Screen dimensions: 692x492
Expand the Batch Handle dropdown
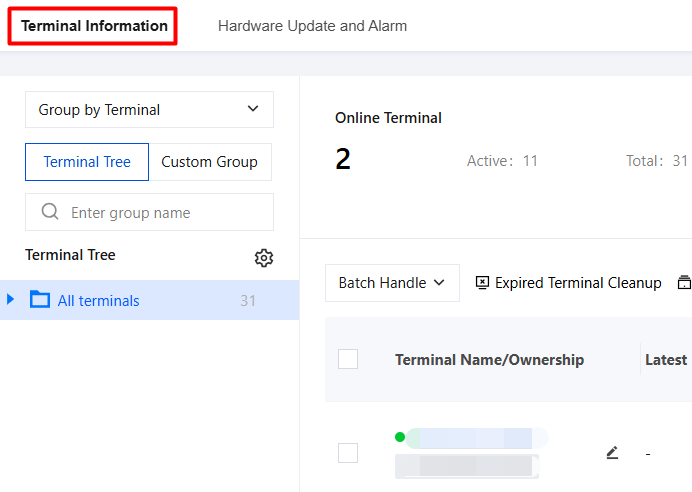[392, 283]
